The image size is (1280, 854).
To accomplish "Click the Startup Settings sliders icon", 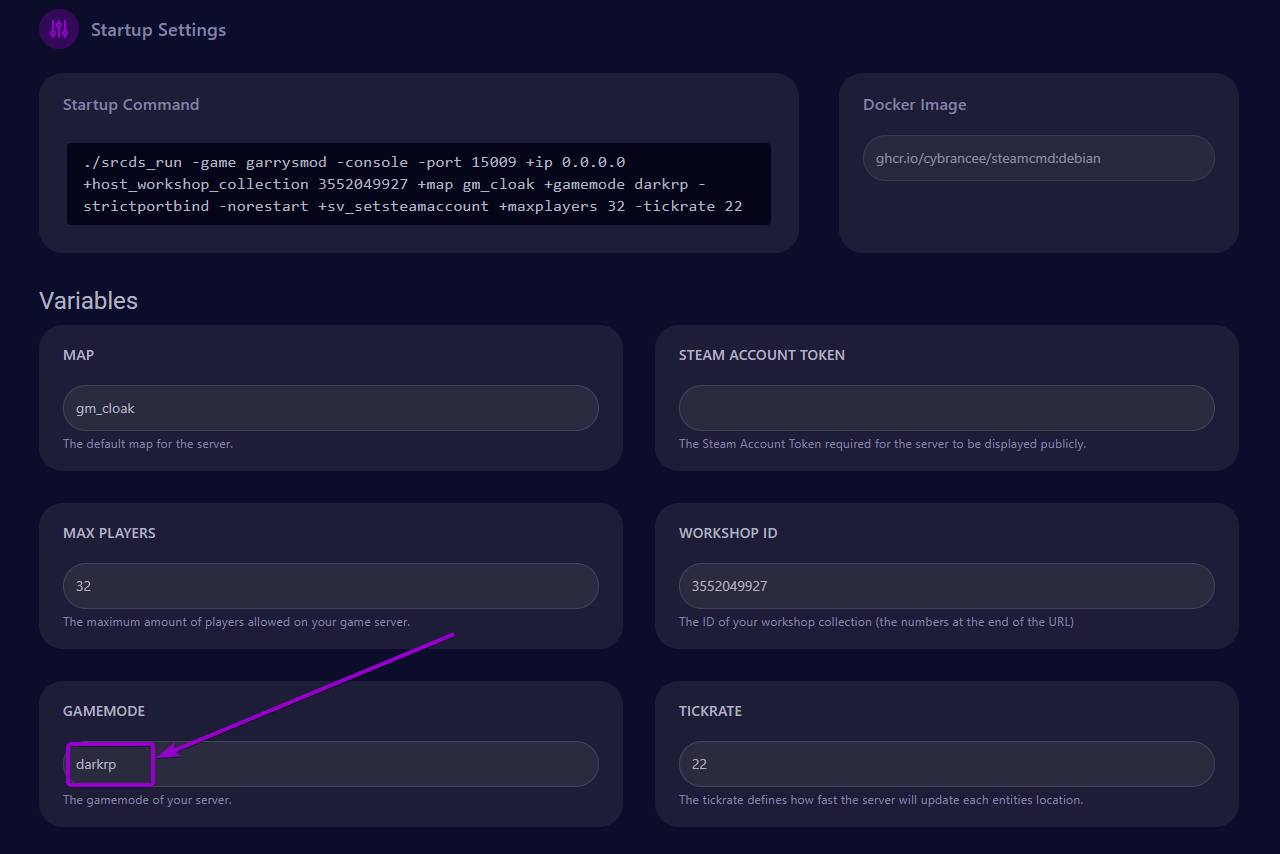I will 59,29.
